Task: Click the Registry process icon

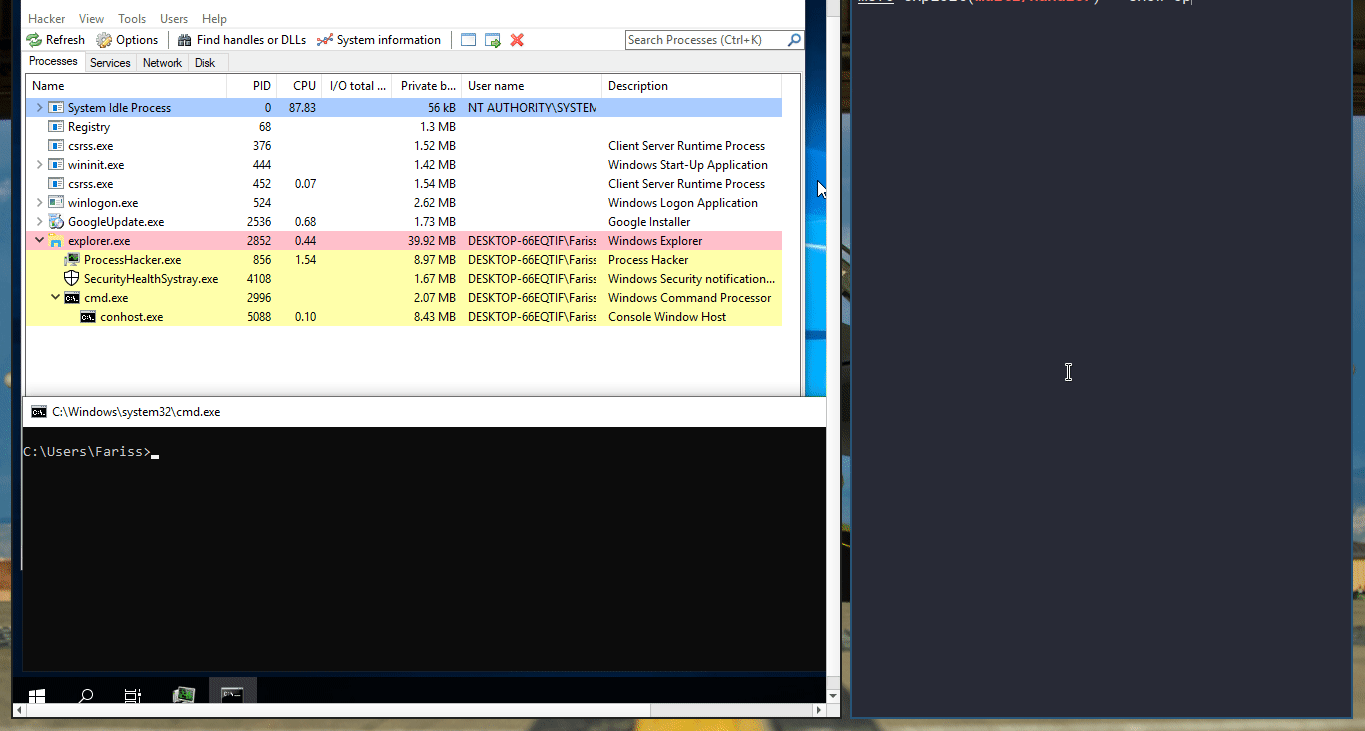Action: 56,127
